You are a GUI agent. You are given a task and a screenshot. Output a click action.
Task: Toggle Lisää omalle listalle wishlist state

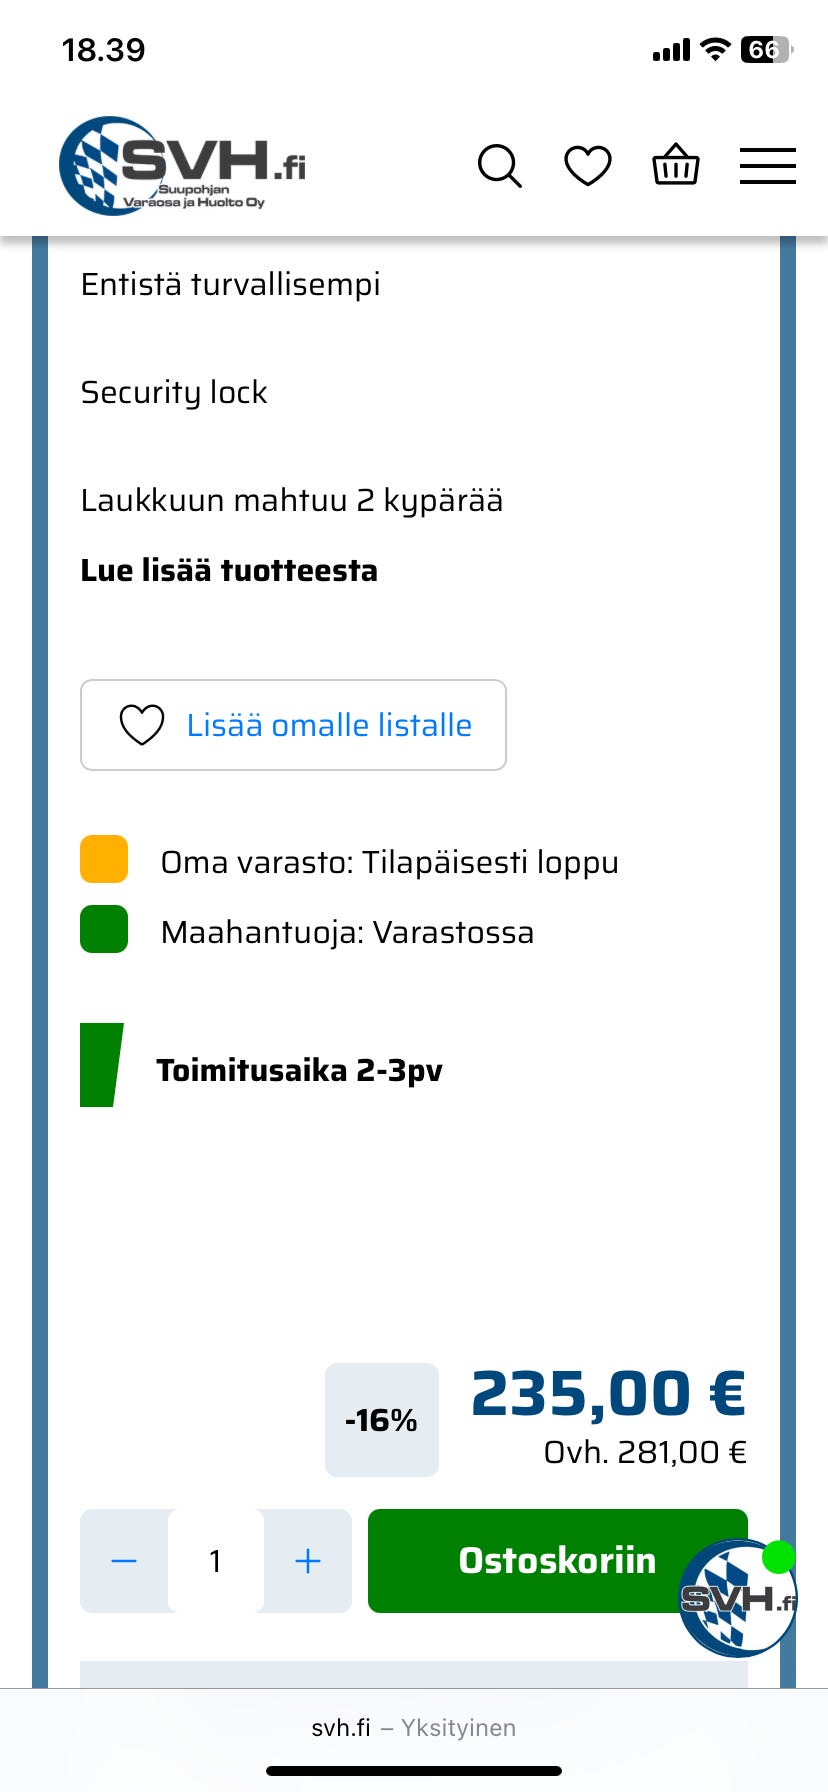click(x=293, y=724)
